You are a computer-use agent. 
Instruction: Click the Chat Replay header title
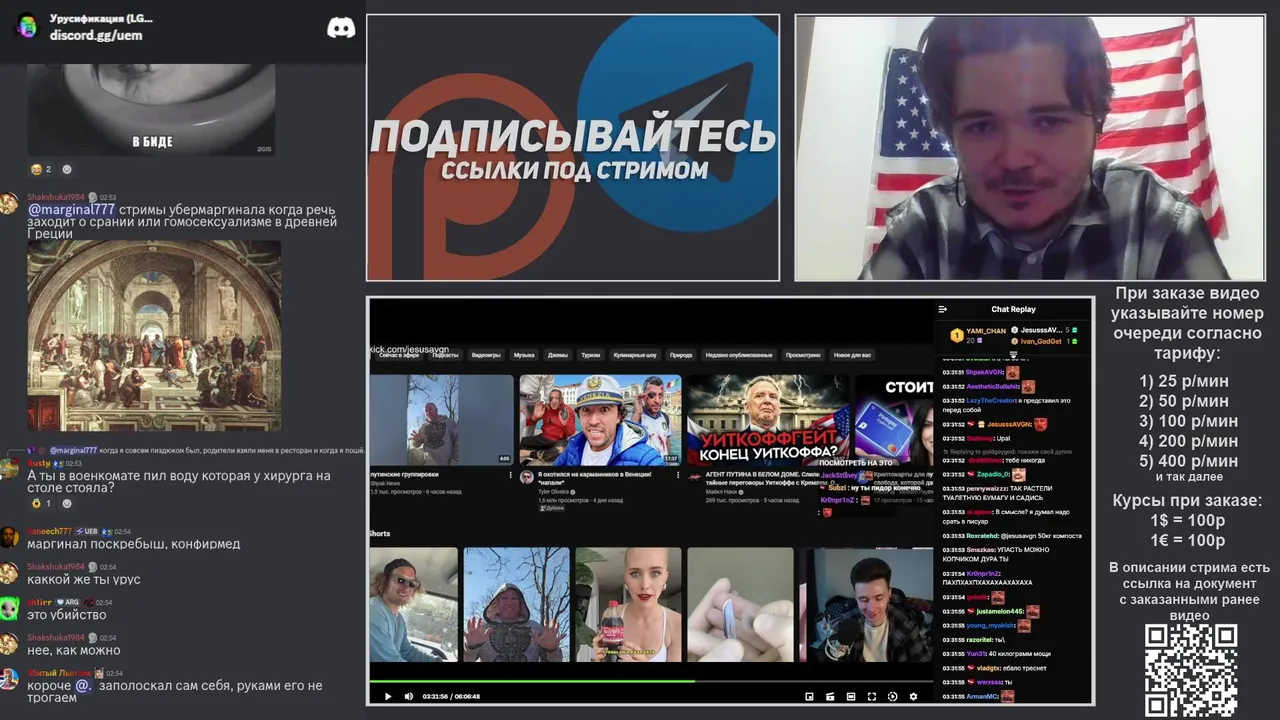coord(1013,309)
